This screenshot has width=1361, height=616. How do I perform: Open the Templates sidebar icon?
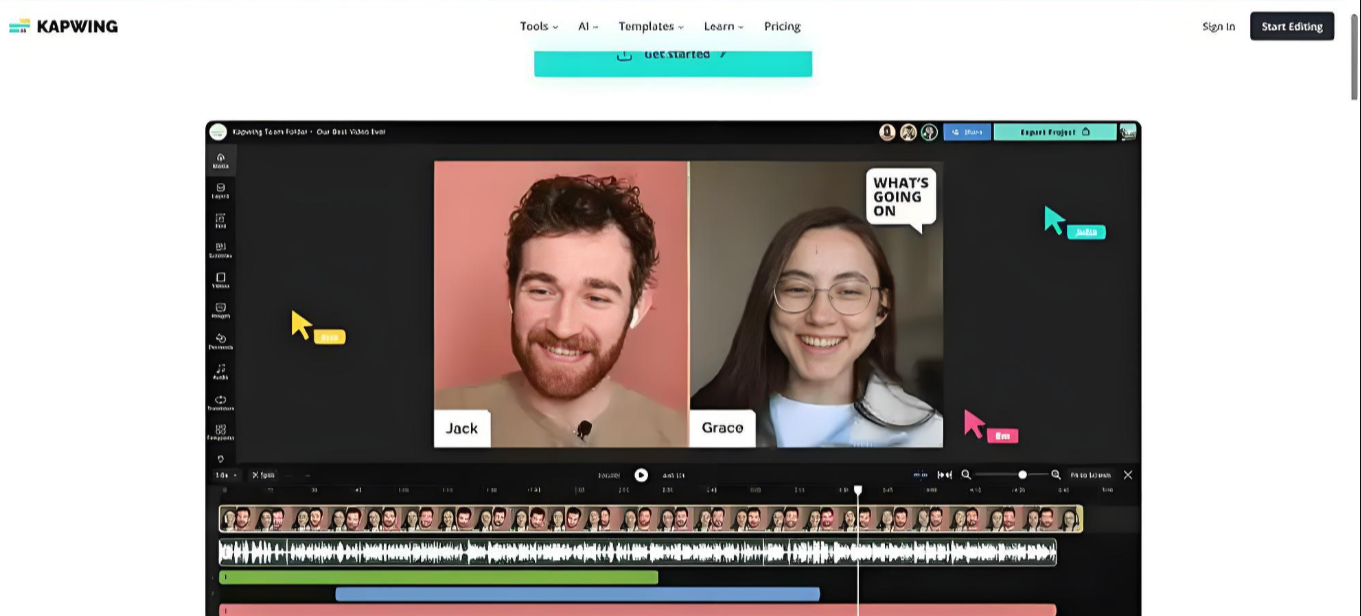pyautogui.click(x=220, y=432)
